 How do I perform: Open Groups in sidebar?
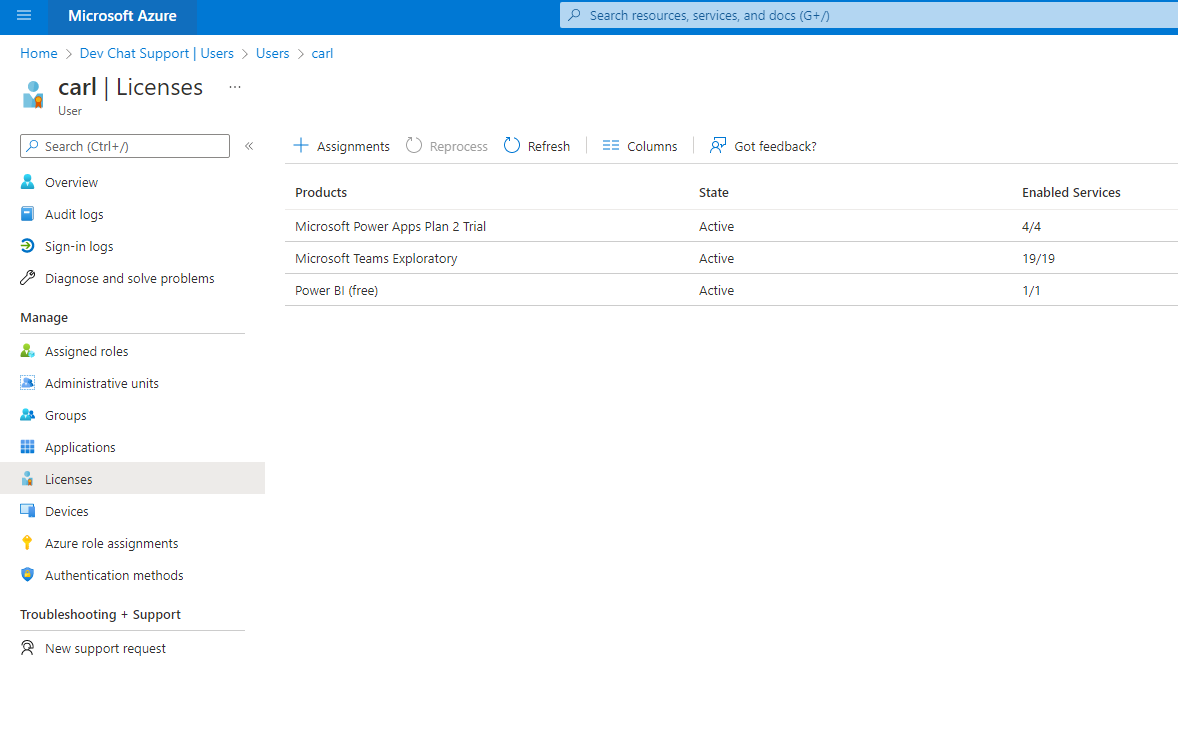[65, 416]
